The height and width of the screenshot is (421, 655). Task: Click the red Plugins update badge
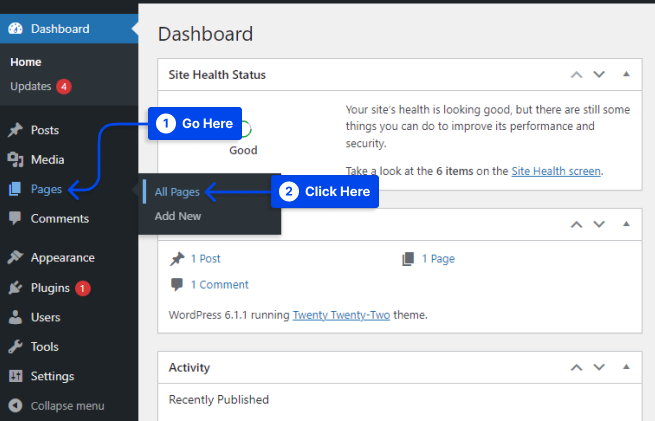[x=83, y=288]
